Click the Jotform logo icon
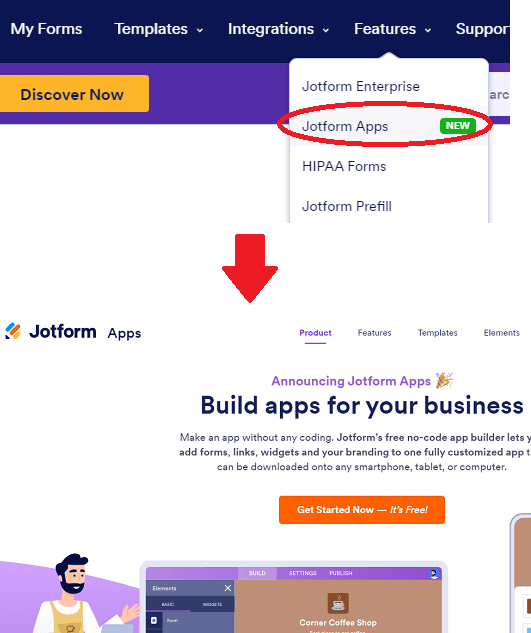Image resolution: width=531 pixels, height=633 pixels. [13, 331]
